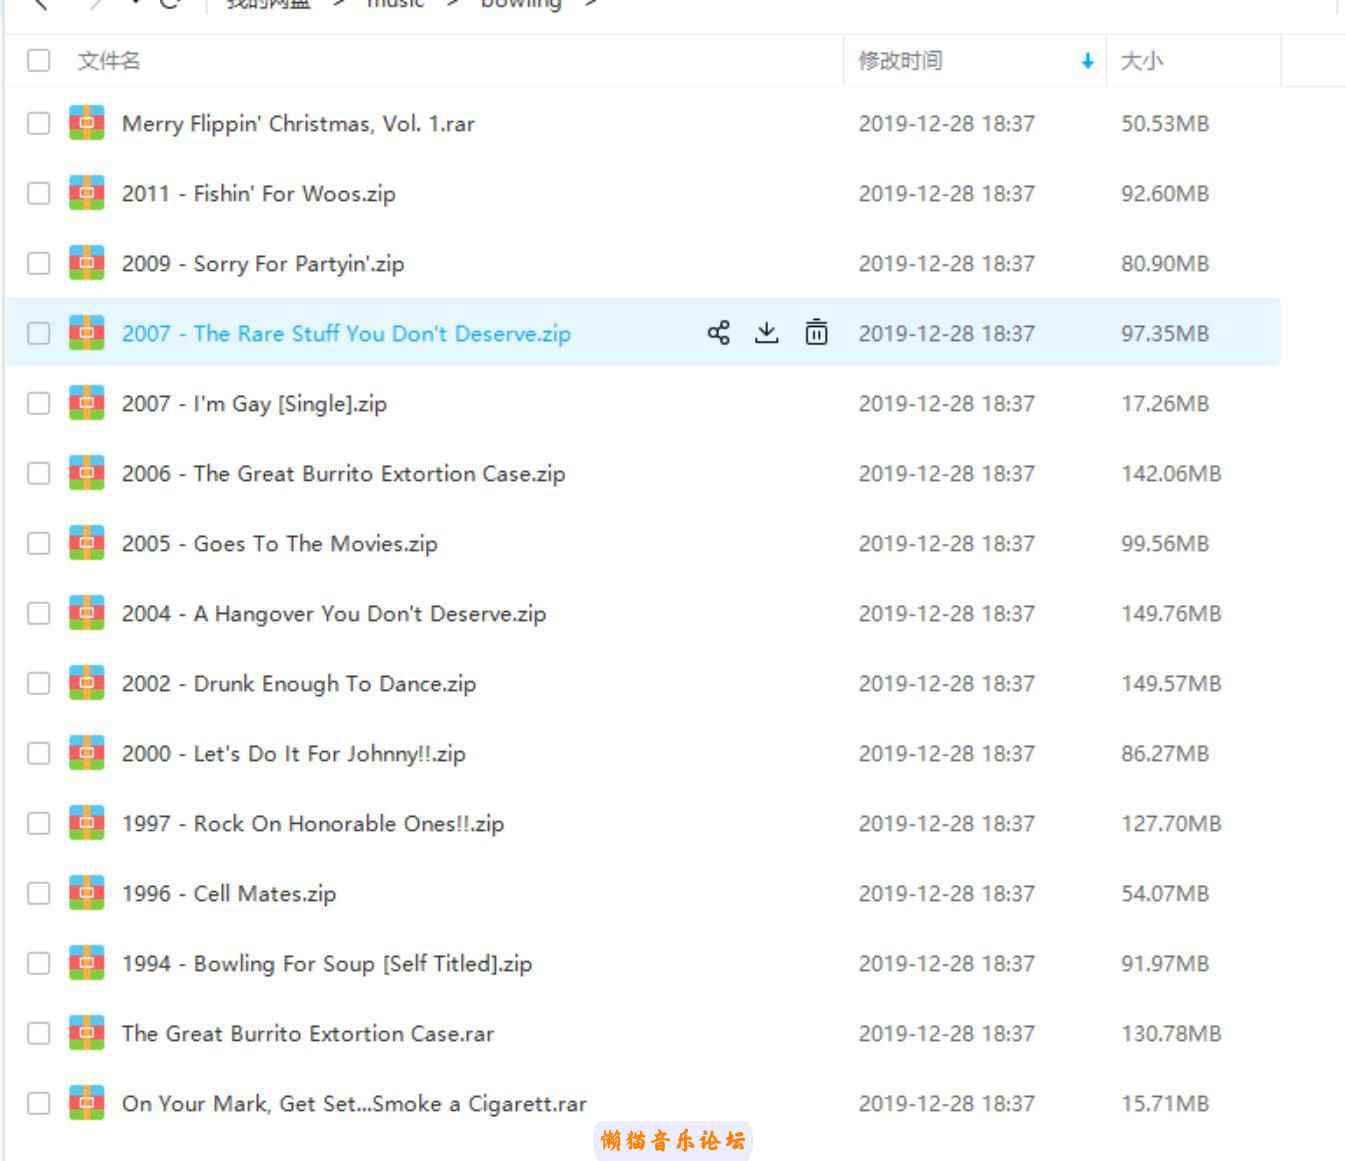Tick the checkbox for 2006 - The Great Burrito Extortion Case.zip
This screenshot has width=1346, height=1161.
[x=38, y=473]
